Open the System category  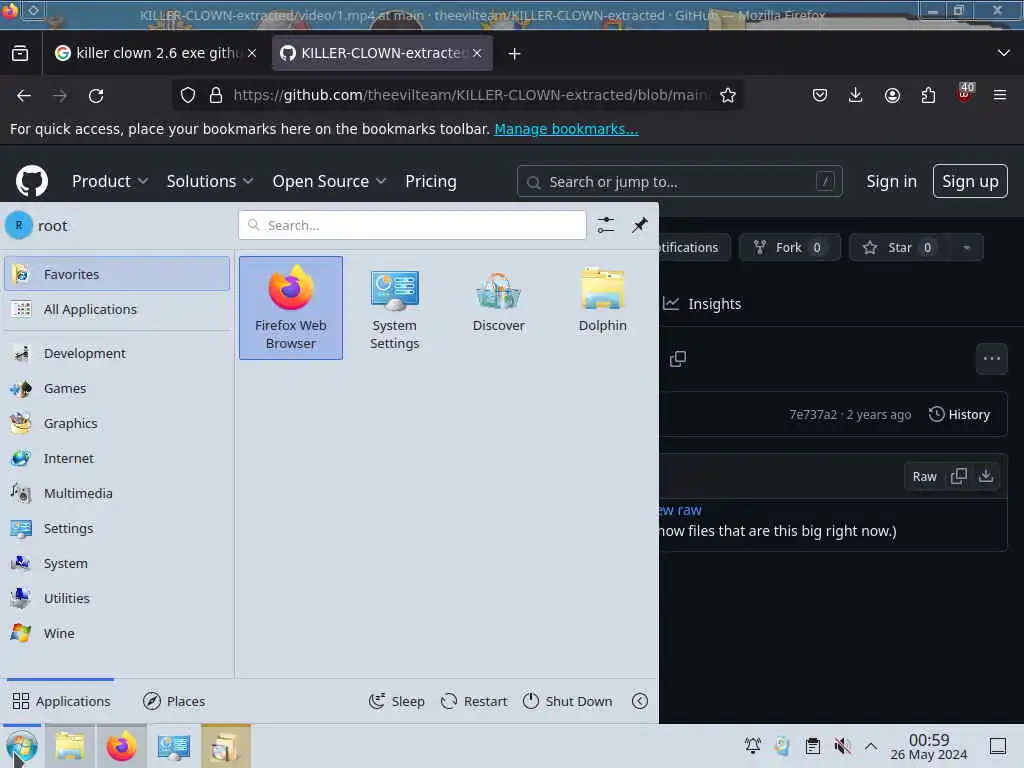coord(117,563)
